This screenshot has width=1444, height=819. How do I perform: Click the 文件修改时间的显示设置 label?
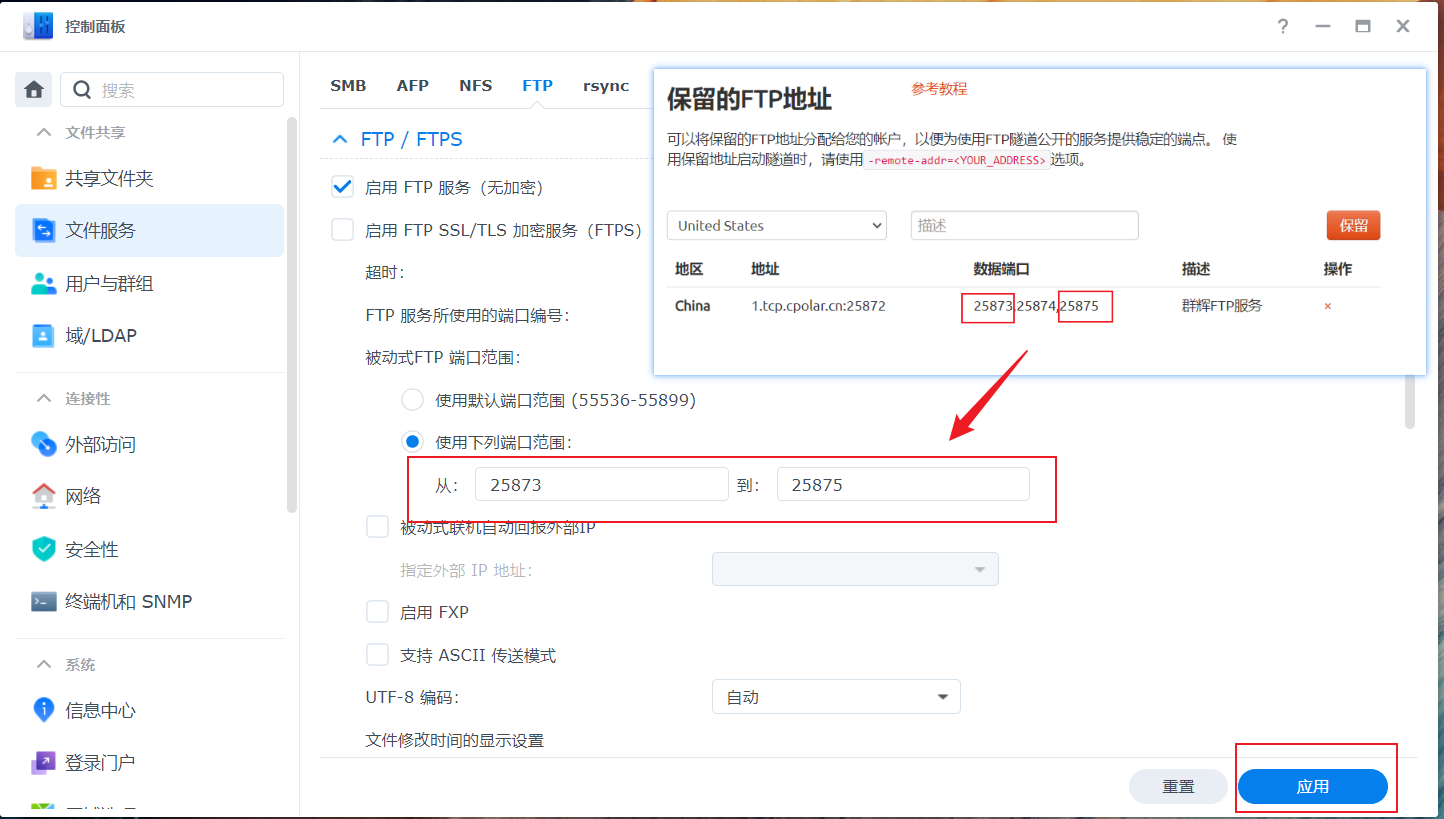click(455, 740)
